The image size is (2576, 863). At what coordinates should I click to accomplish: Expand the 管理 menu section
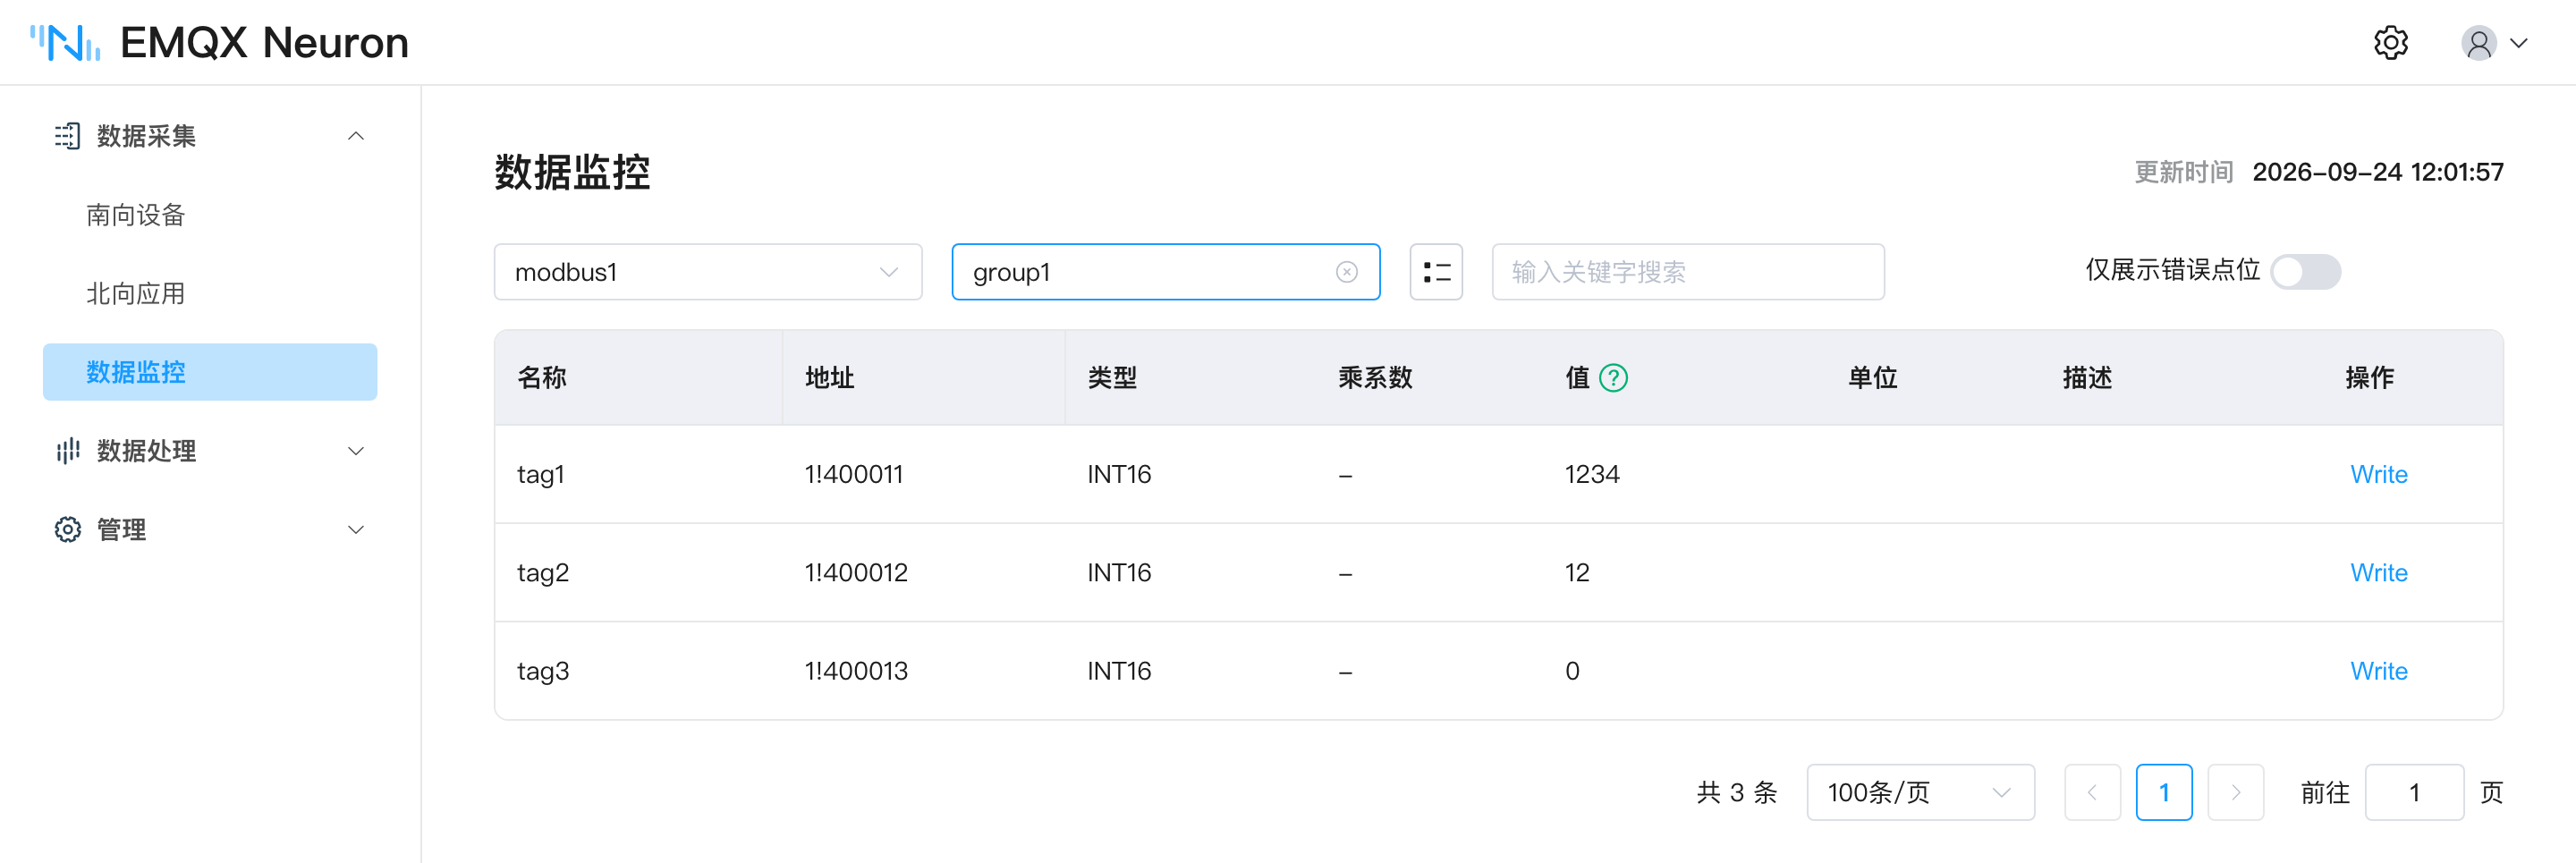pyautogui.click(x=356, y=530)
